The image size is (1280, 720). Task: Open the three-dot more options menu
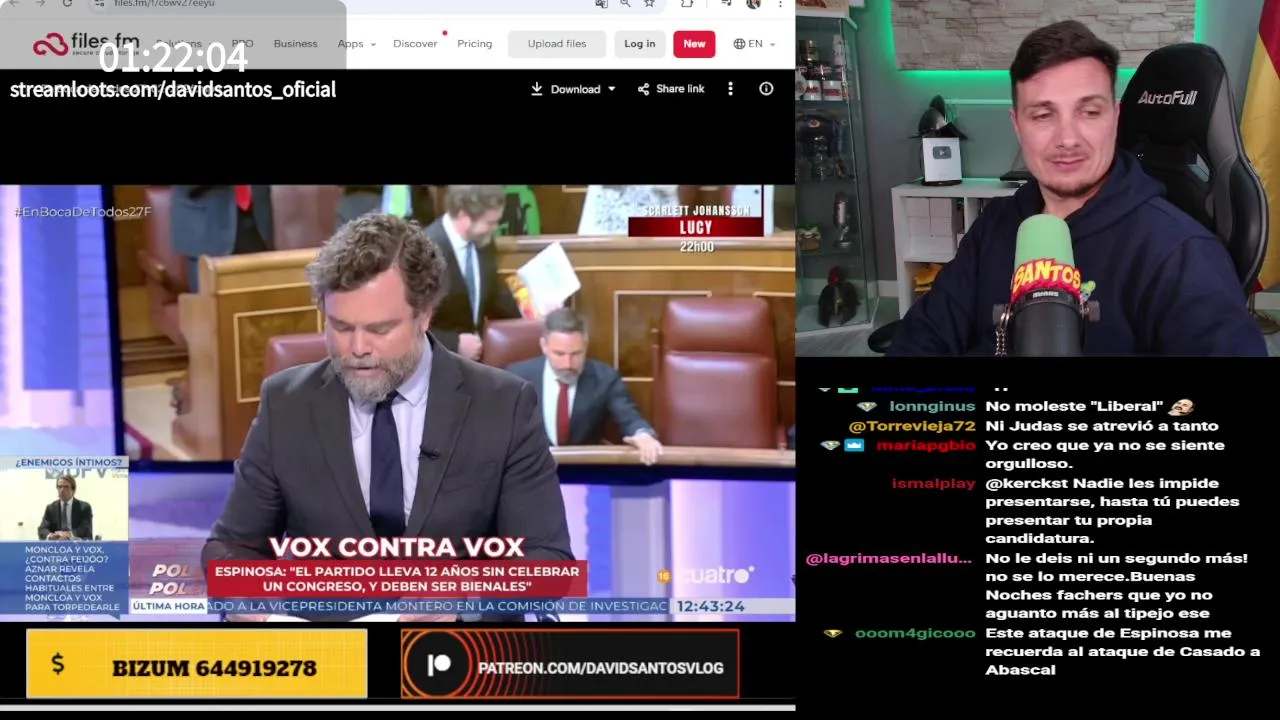tap(730, 89)
